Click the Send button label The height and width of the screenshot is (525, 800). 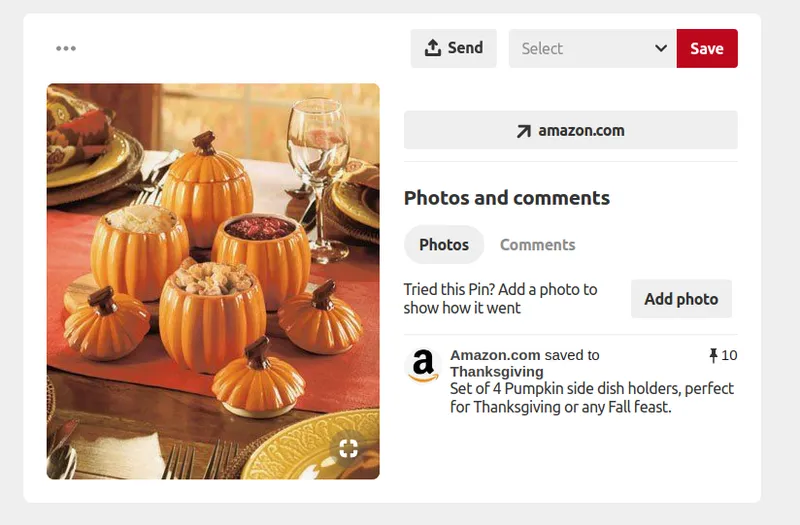pyautogui.click(x=465, y=48)
